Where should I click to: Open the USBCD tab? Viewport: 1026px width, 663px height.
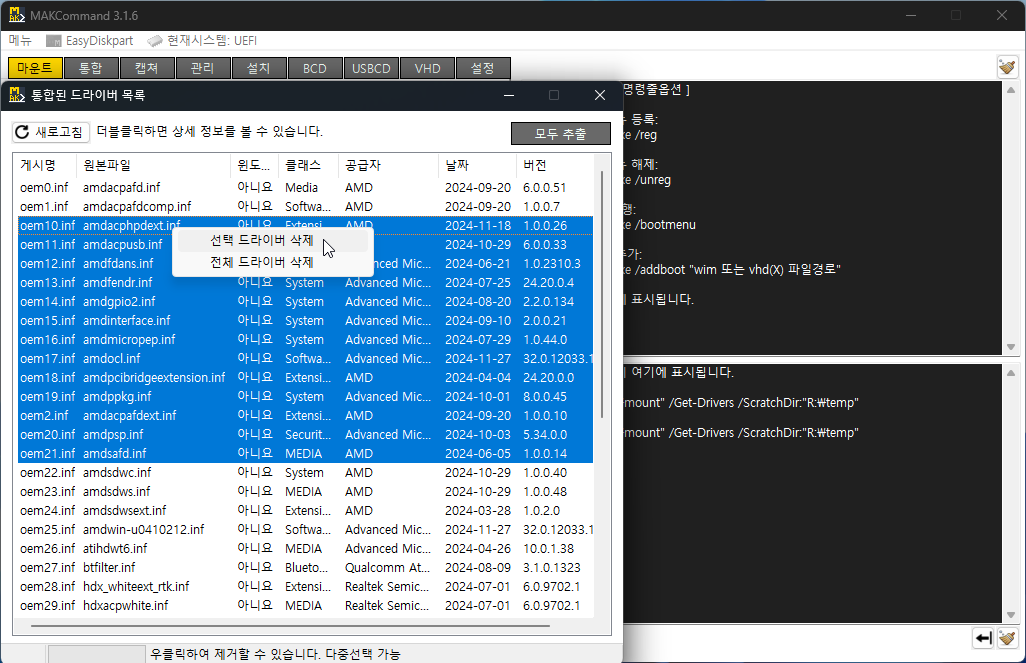pos(371,68)
